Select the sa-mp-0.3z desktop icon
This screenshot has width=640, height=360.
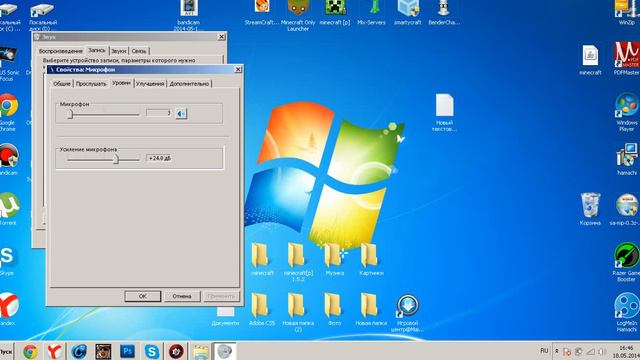[x=627, y=209]
